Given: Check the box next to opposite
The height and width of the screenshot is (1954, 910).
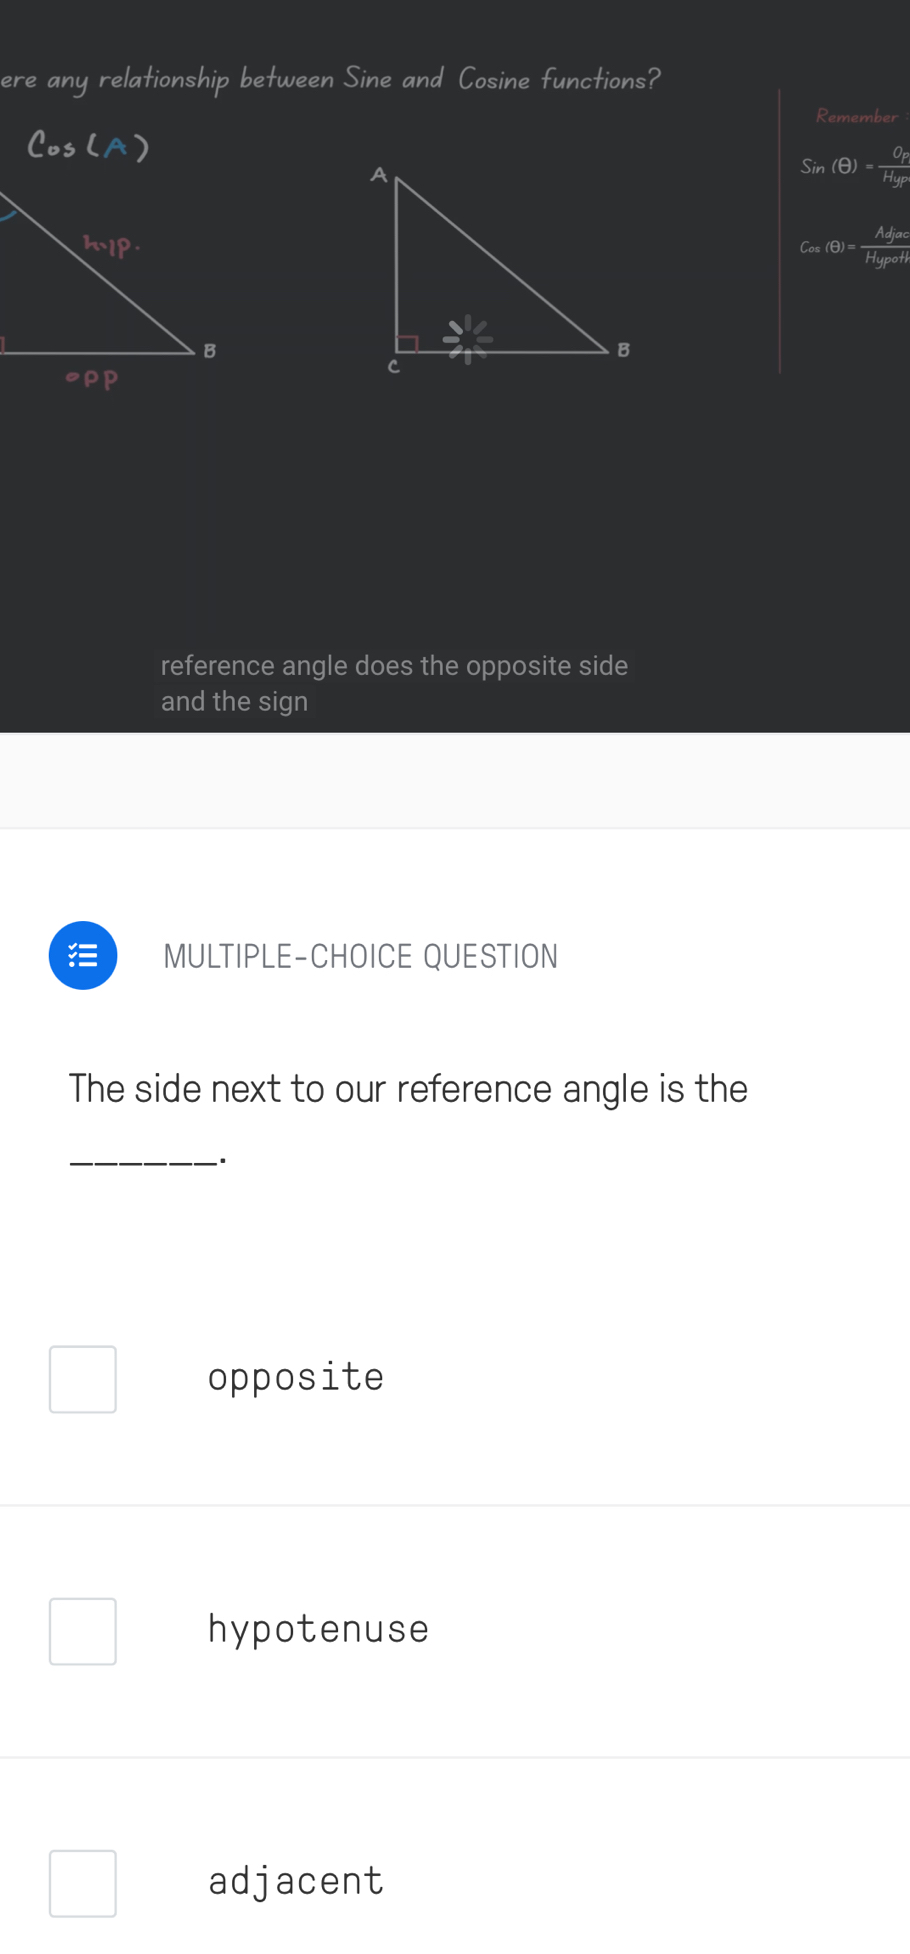Looking at the screenshot, I should coord(83,1379).
